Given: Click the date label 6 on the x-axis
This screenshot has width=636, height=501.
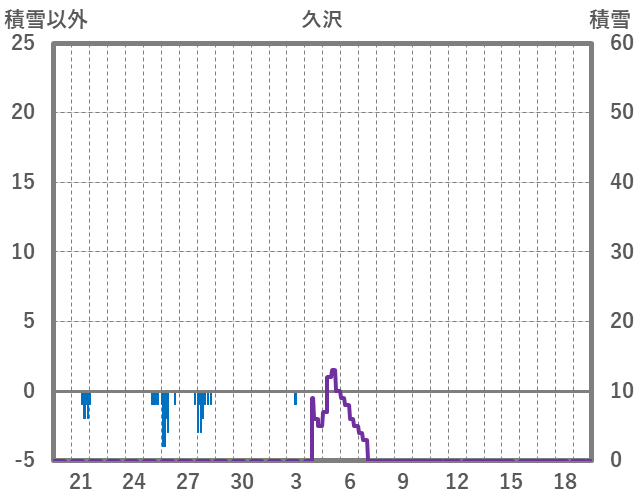Looking at the screenshot, I should [x=350, y=481].
